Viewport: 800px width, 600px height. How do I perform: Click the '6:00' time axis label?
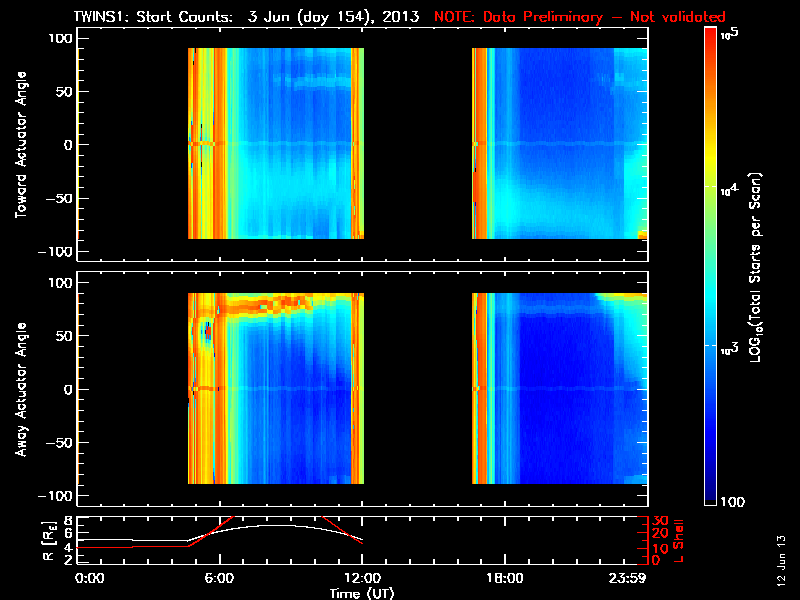pos(219,579)
